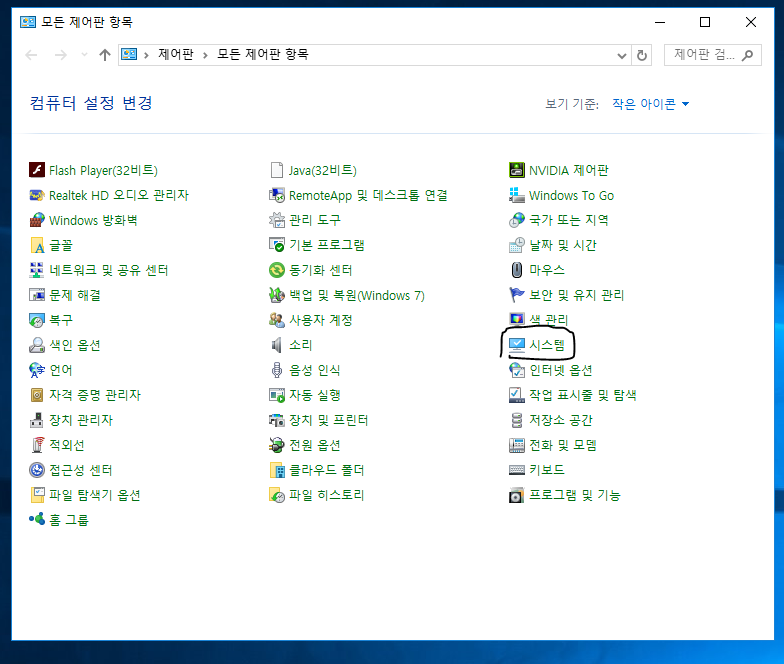Open the 장치 및 프린터 link
Image resolution: width=784 pixels, height=664 pixels.
(x=329, y=420)
